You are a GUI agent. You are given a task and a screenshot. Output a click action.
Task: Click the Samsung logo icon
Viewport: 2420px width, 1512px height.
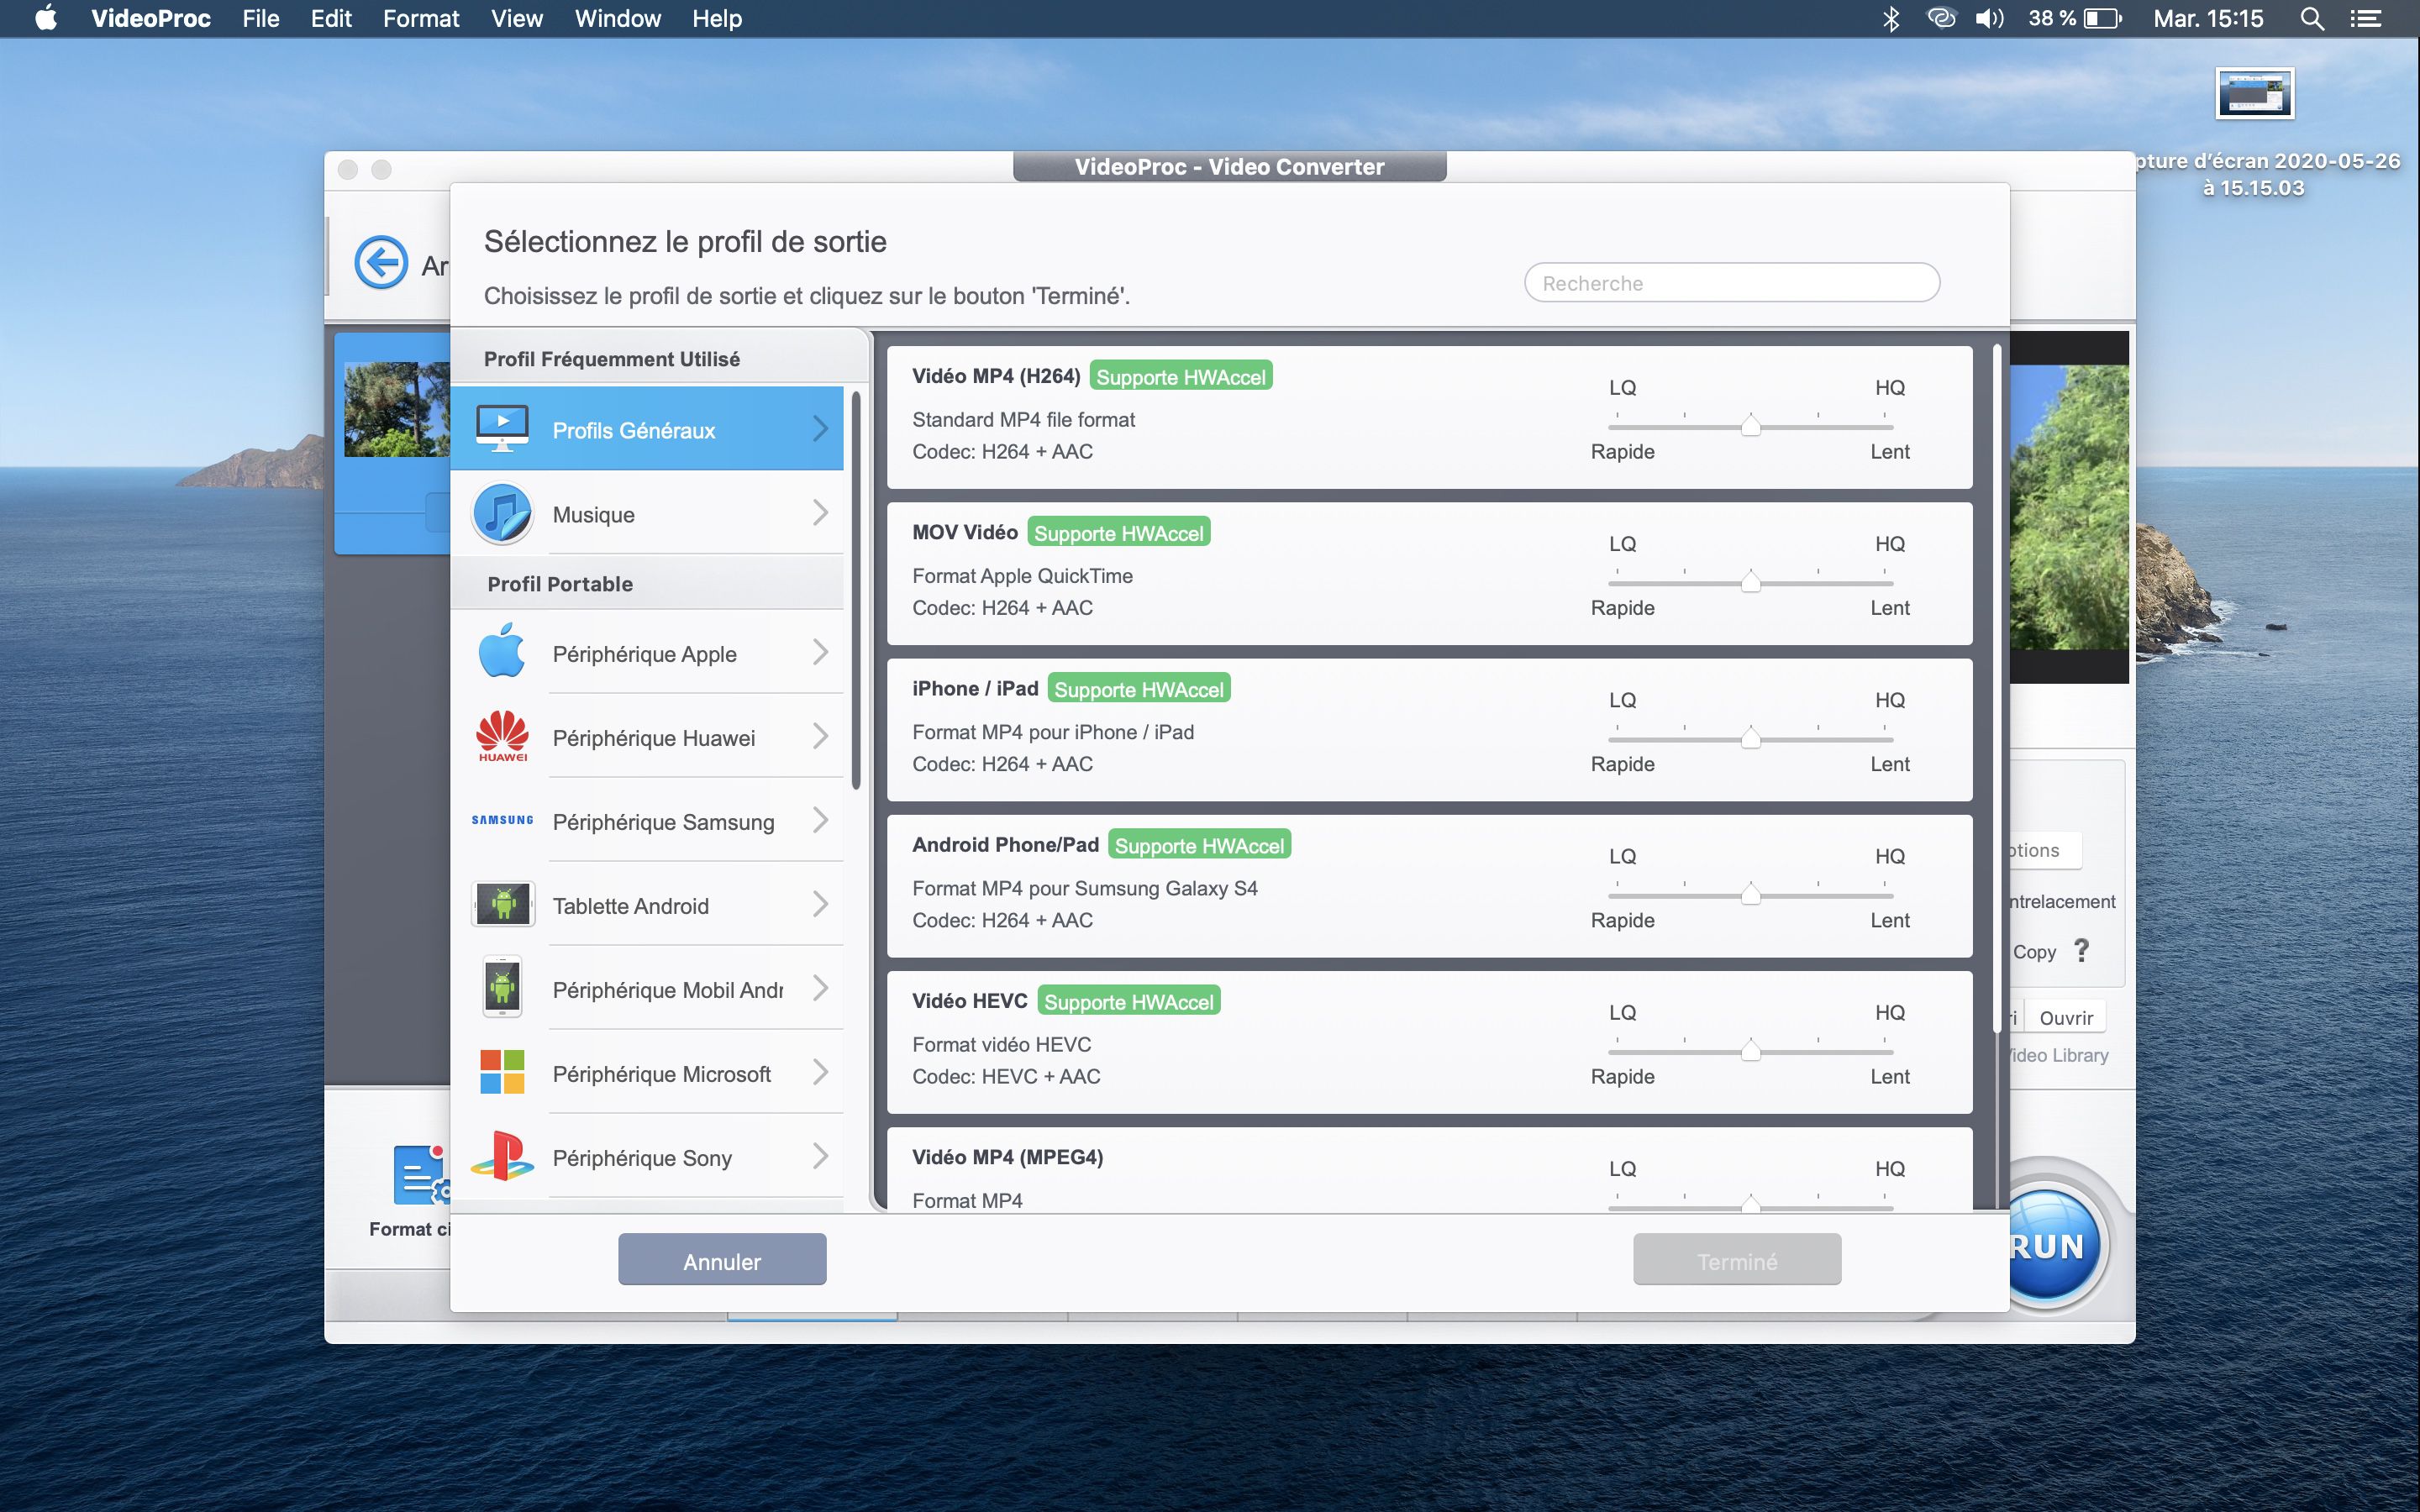[502, 820]
